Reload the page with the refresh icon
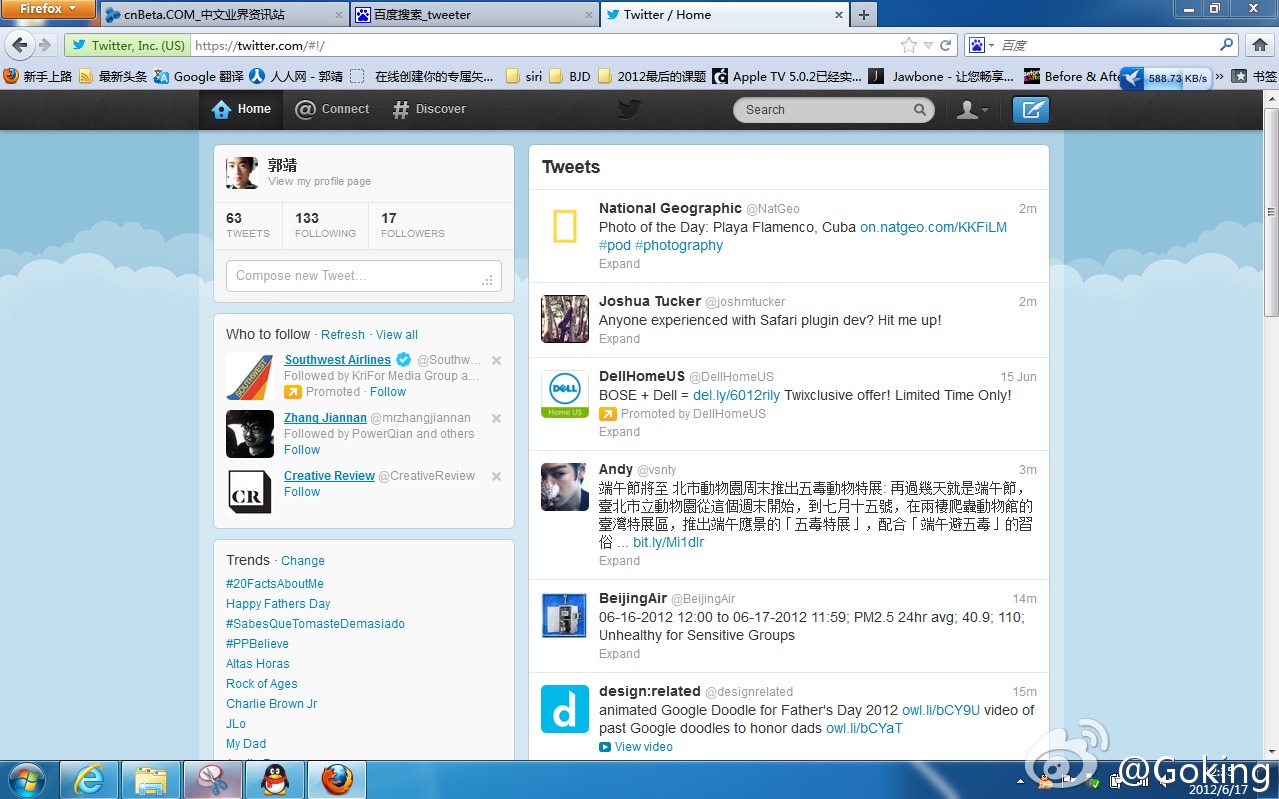The height and width of the screenshot is (799, 1279). pos(947,45)
